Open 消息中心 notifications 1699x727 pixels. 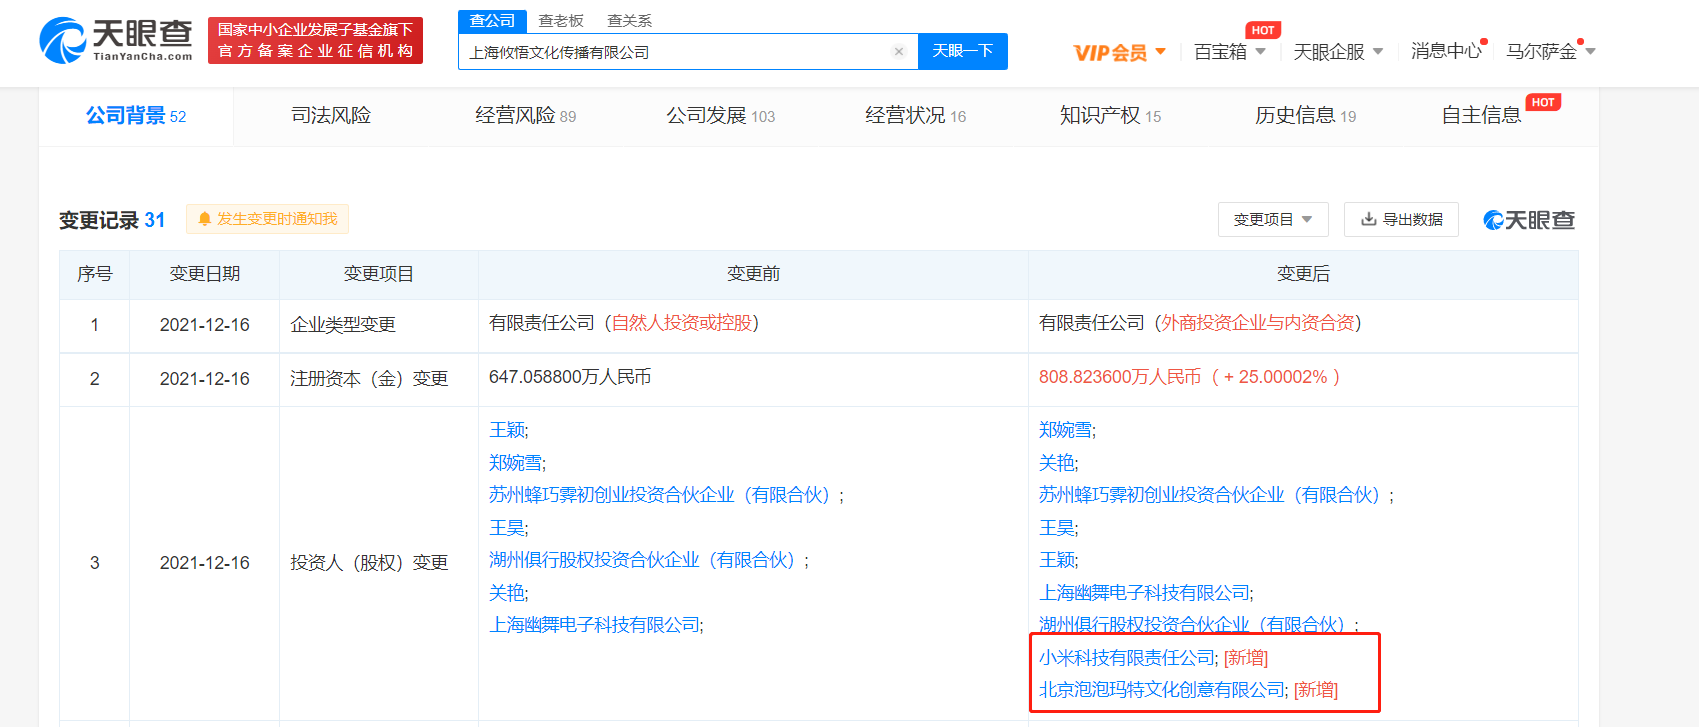(x=1447, y=51)
